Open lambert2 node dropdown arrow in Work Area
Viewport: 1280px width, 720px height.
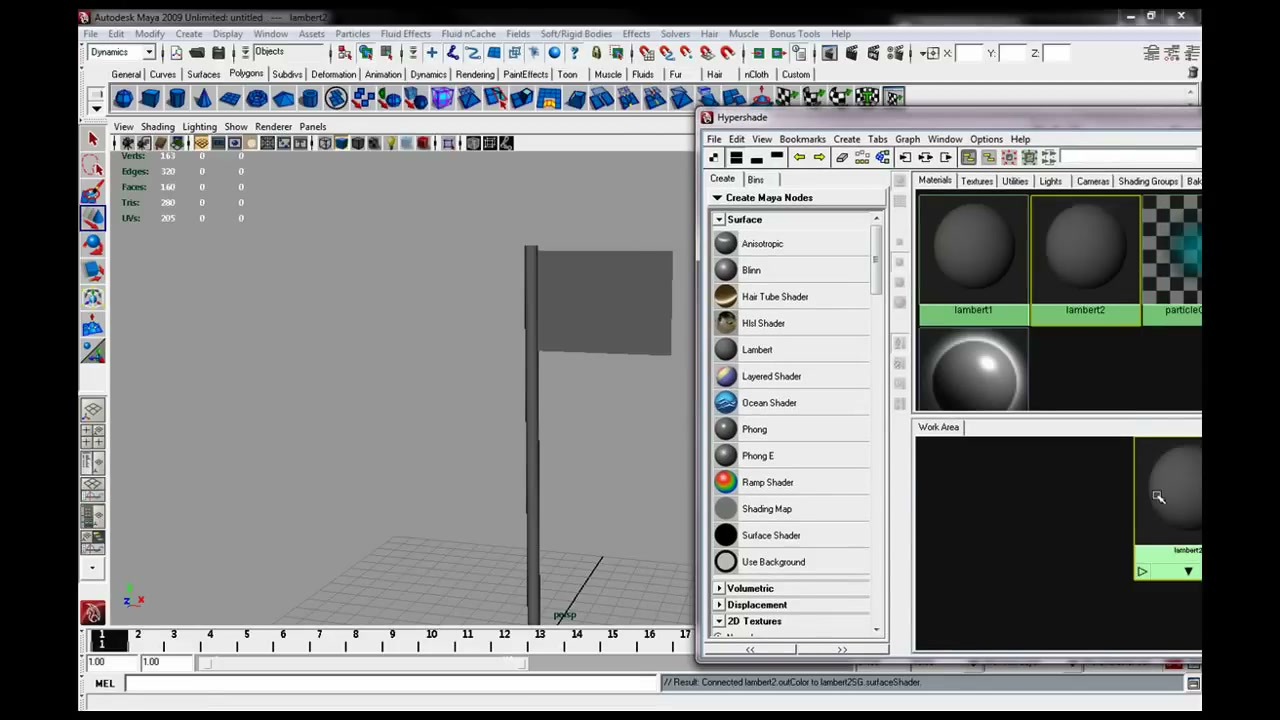tap(1188, 572)
